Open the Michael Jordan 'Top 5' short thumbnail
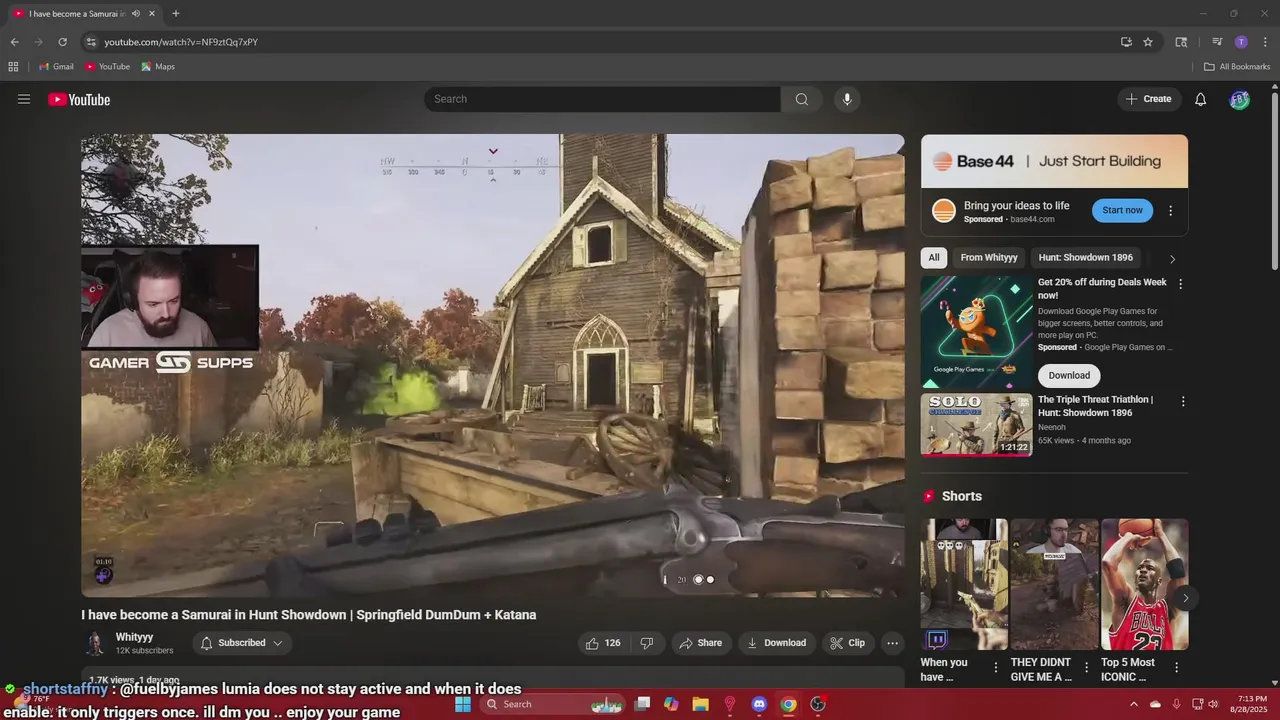The image size is (1280, 720). [x=1145, y=584]
